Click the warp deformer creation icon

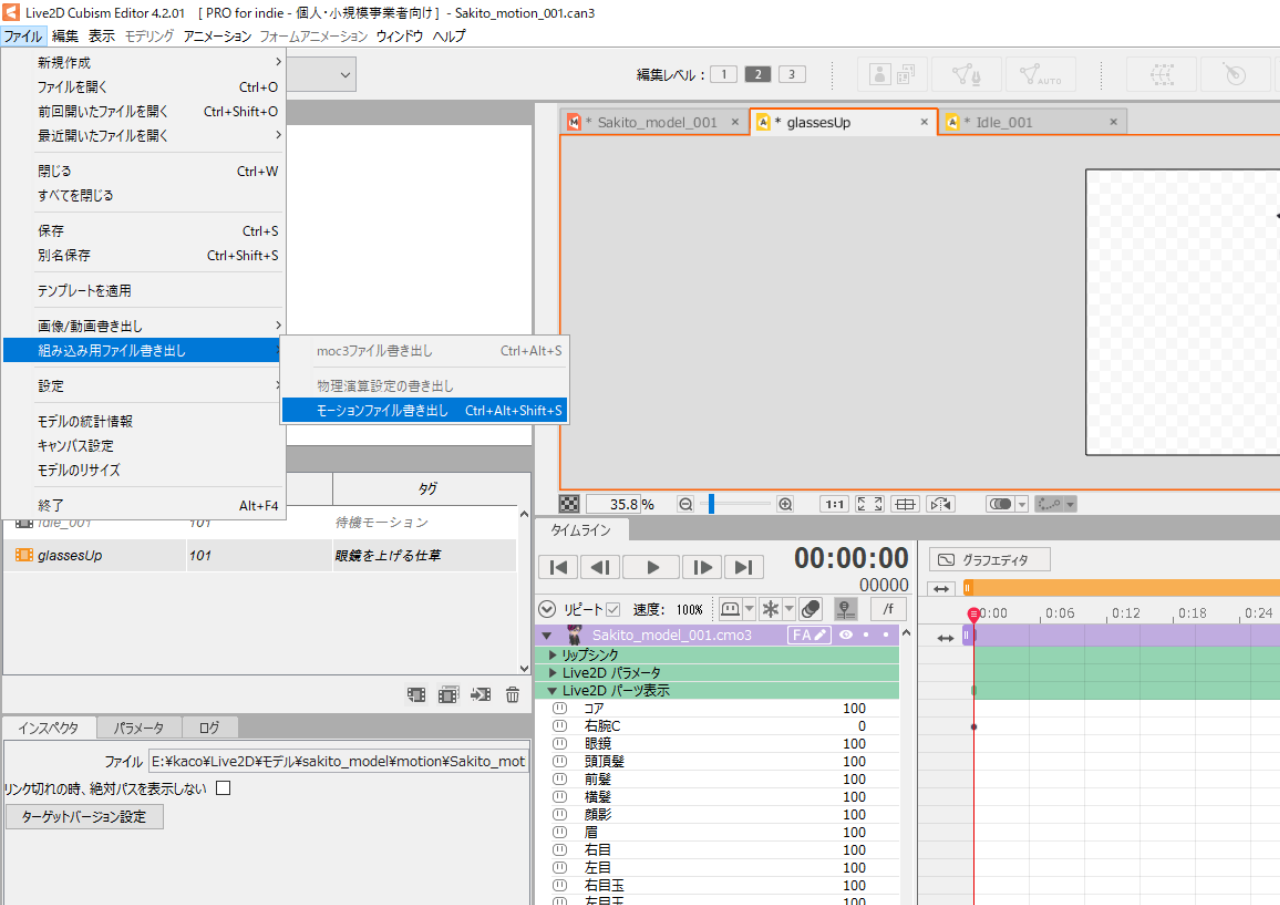[1161, 74]
